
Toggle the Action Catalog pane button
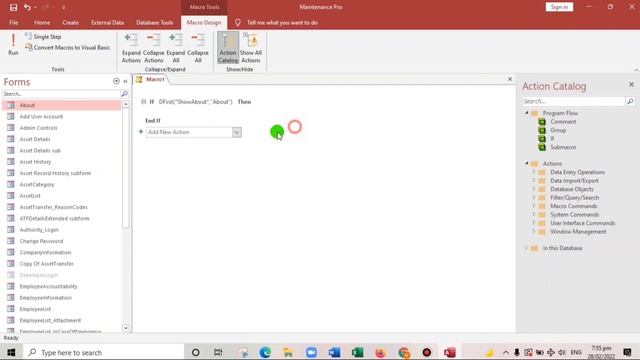228,48
